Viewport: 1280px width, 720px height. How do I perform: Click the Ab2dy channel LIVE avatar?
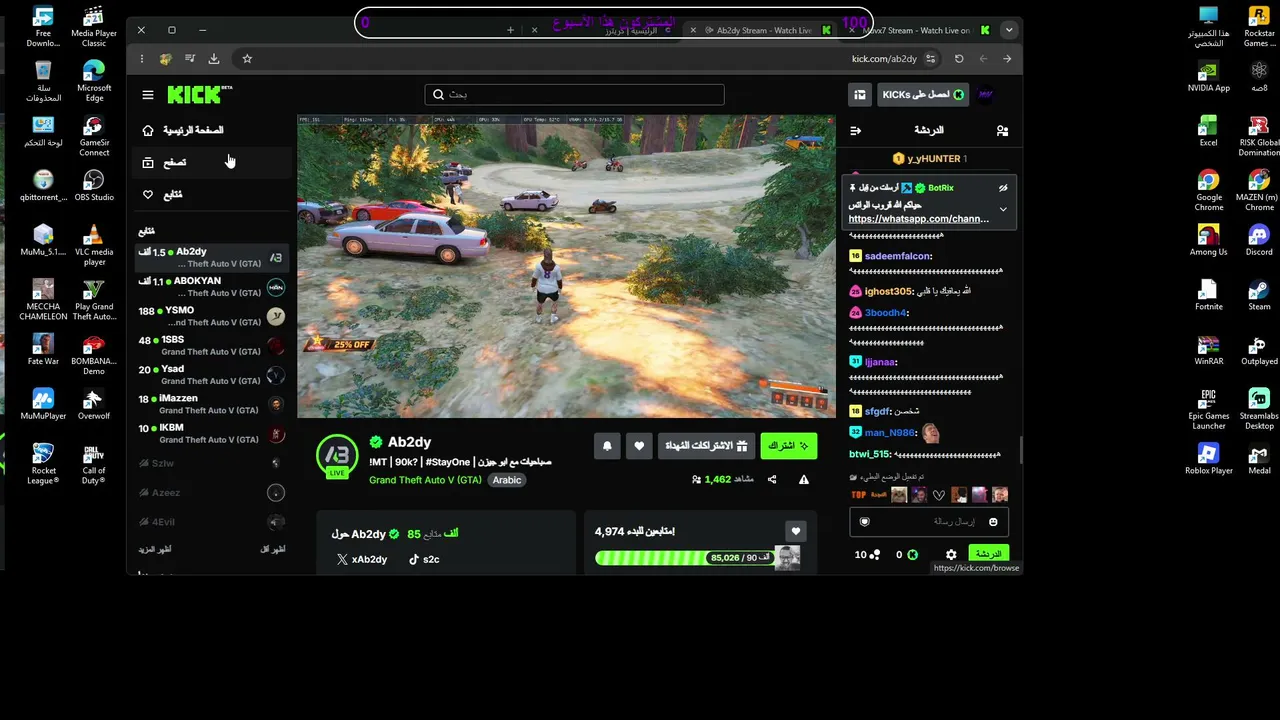click(x=337, y=457)
